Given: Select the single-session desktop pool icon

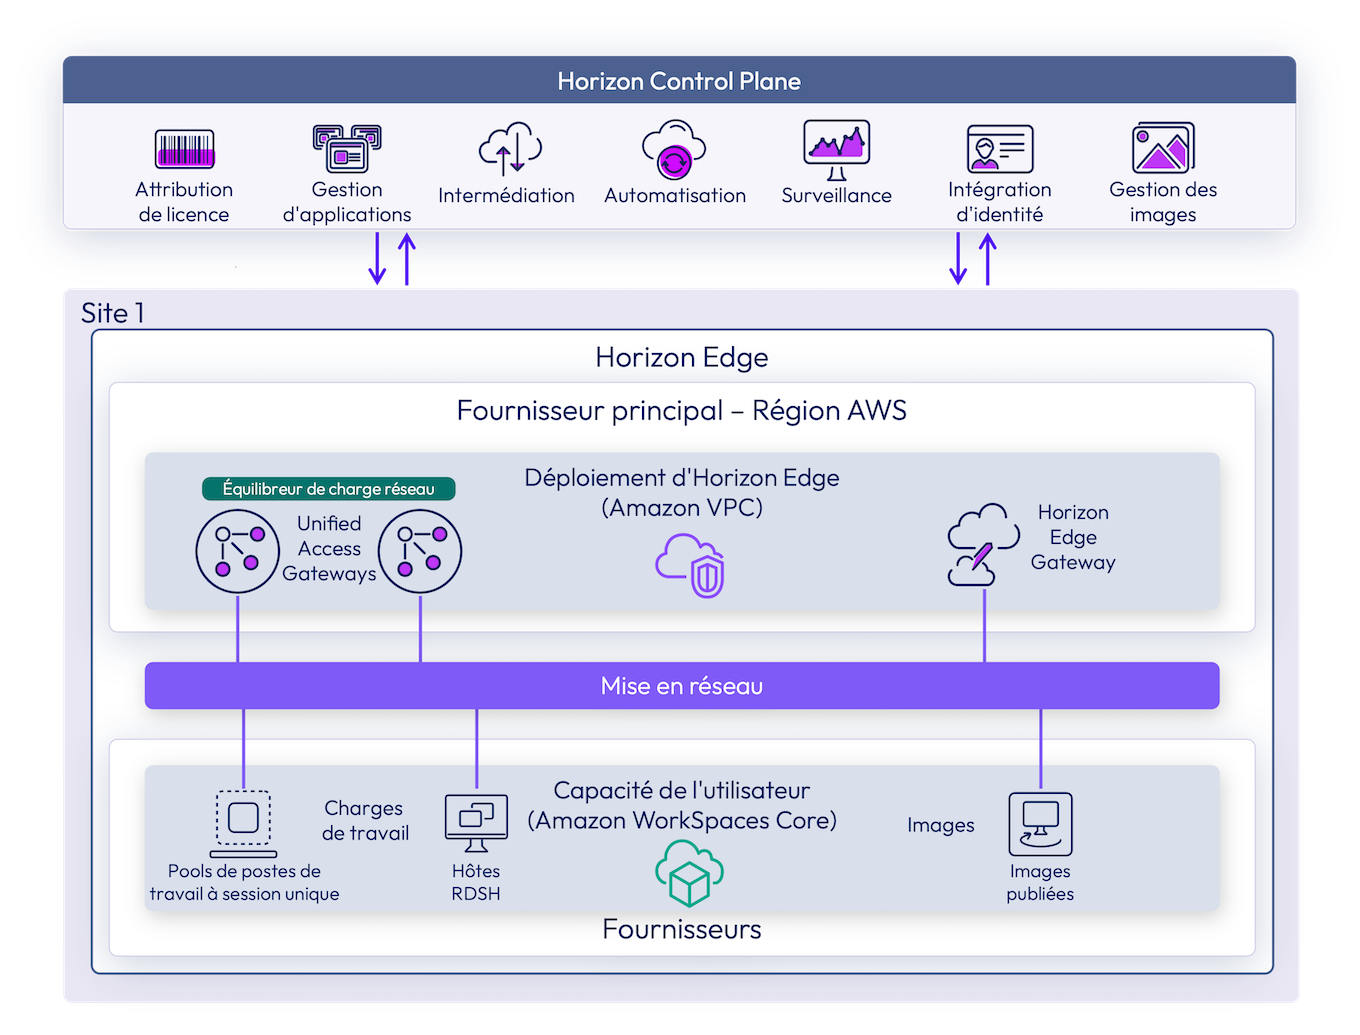Looking at the screenshot, I should (243, 824).
